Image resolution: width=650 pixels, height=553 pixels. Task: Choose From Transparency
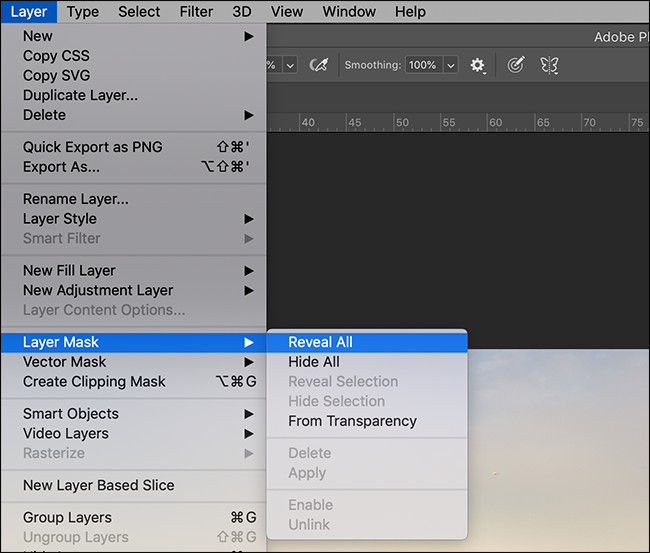click(x=367, y=421)
